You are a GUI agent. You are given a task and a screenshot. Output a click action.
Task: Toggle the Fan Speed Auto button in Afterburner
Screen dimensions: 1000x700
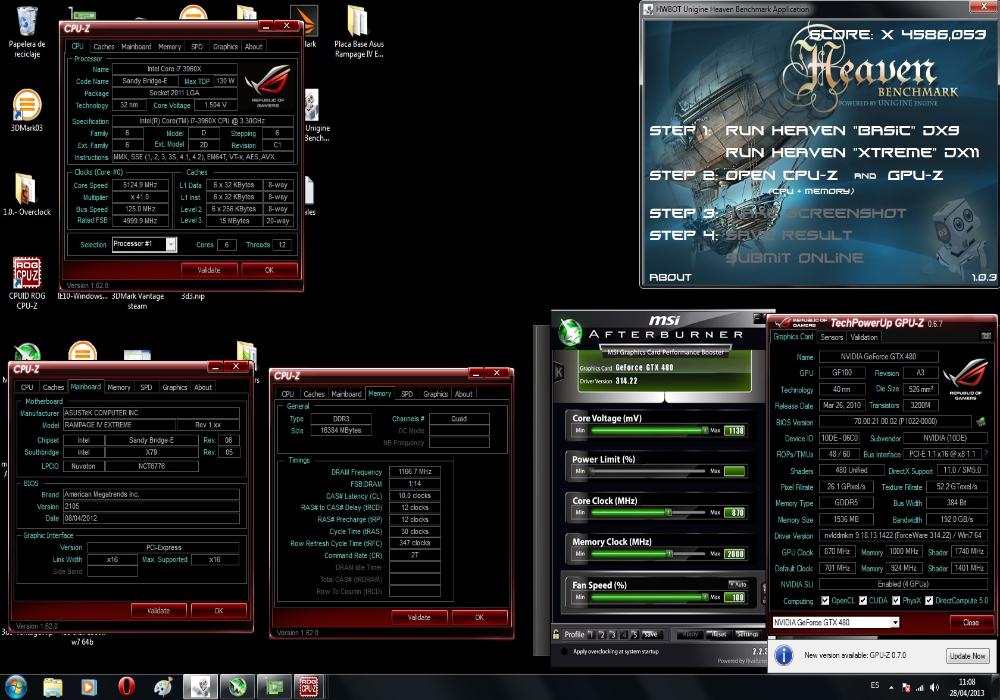[737, 584]
